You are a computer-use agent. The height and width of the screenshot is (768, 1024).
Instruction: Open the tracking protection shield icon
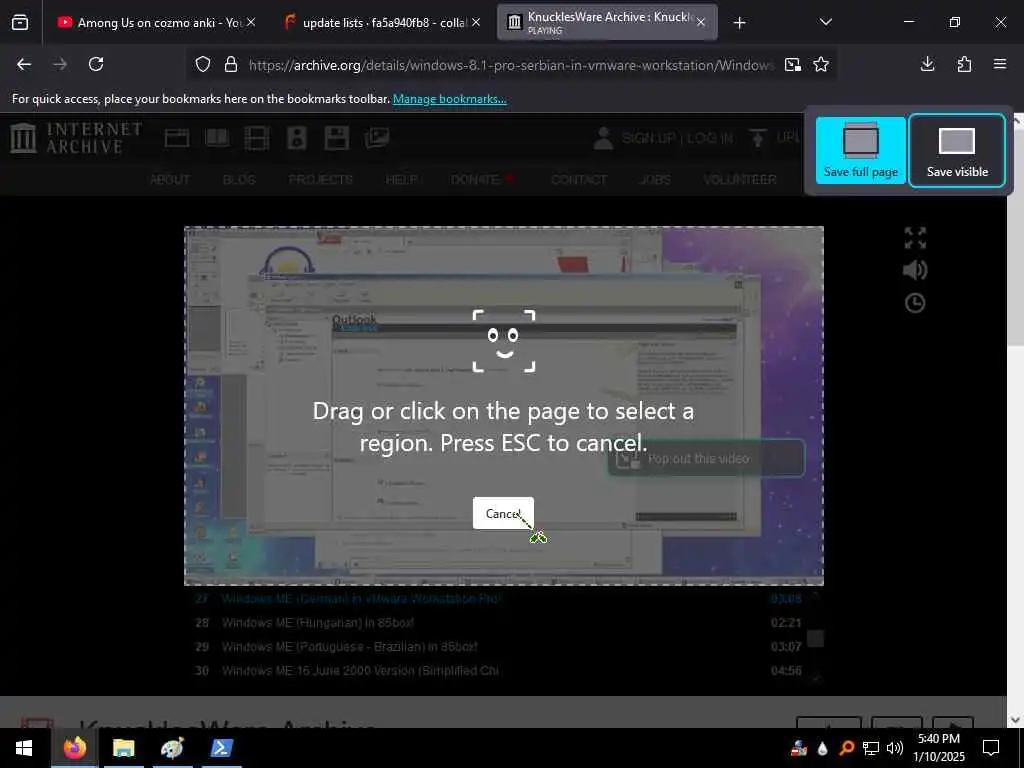coord(203,65)
